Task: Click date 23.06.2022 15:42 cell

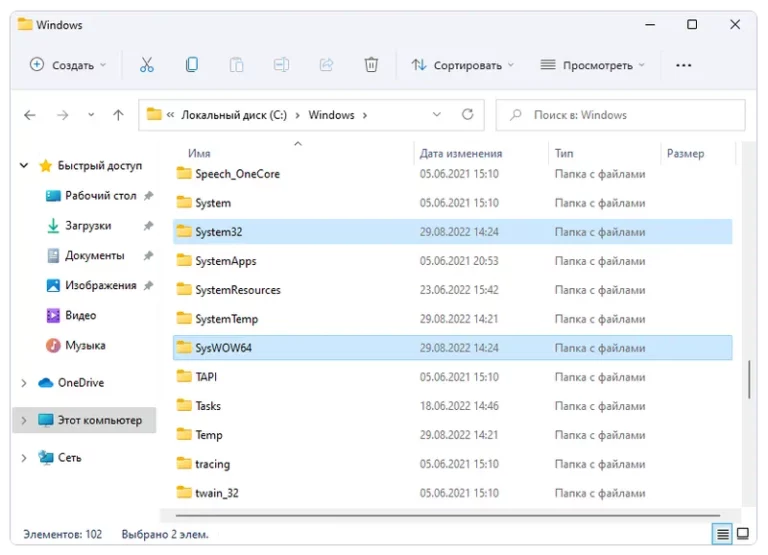Action: tap(459, 290)
